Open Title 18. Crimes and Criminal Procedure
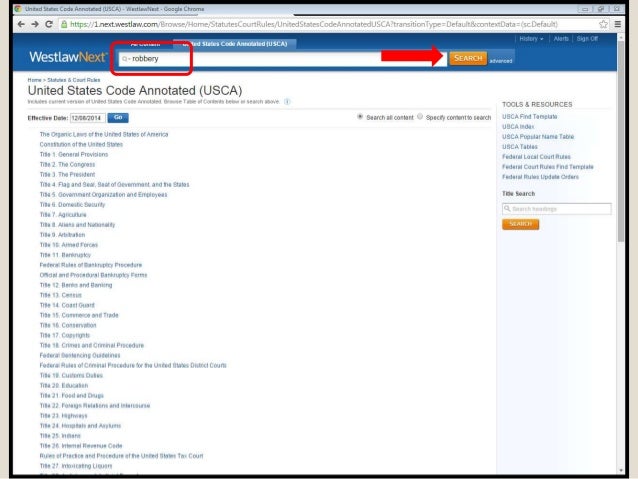638x479 pixels. [92, 345]
